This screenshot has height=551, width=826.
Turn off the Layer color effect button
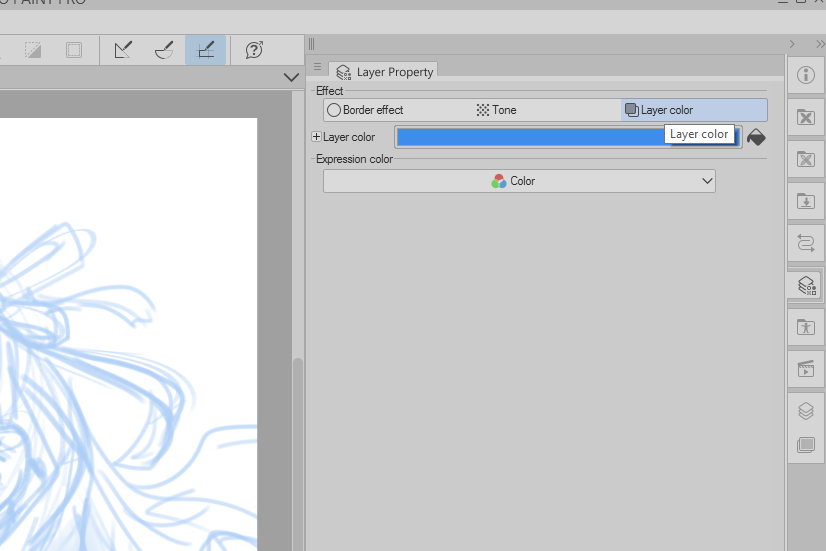point(694,110)
